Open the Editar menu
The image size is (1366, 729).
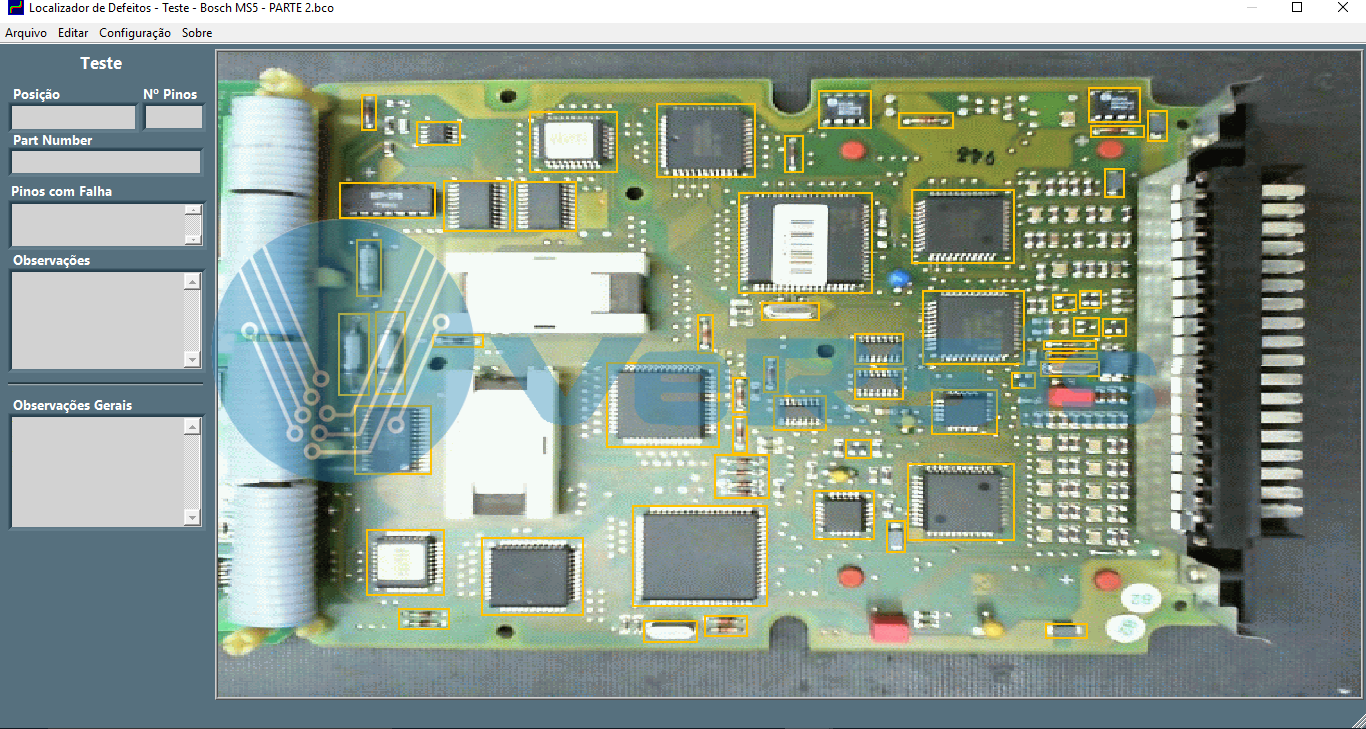click(73, 33)
